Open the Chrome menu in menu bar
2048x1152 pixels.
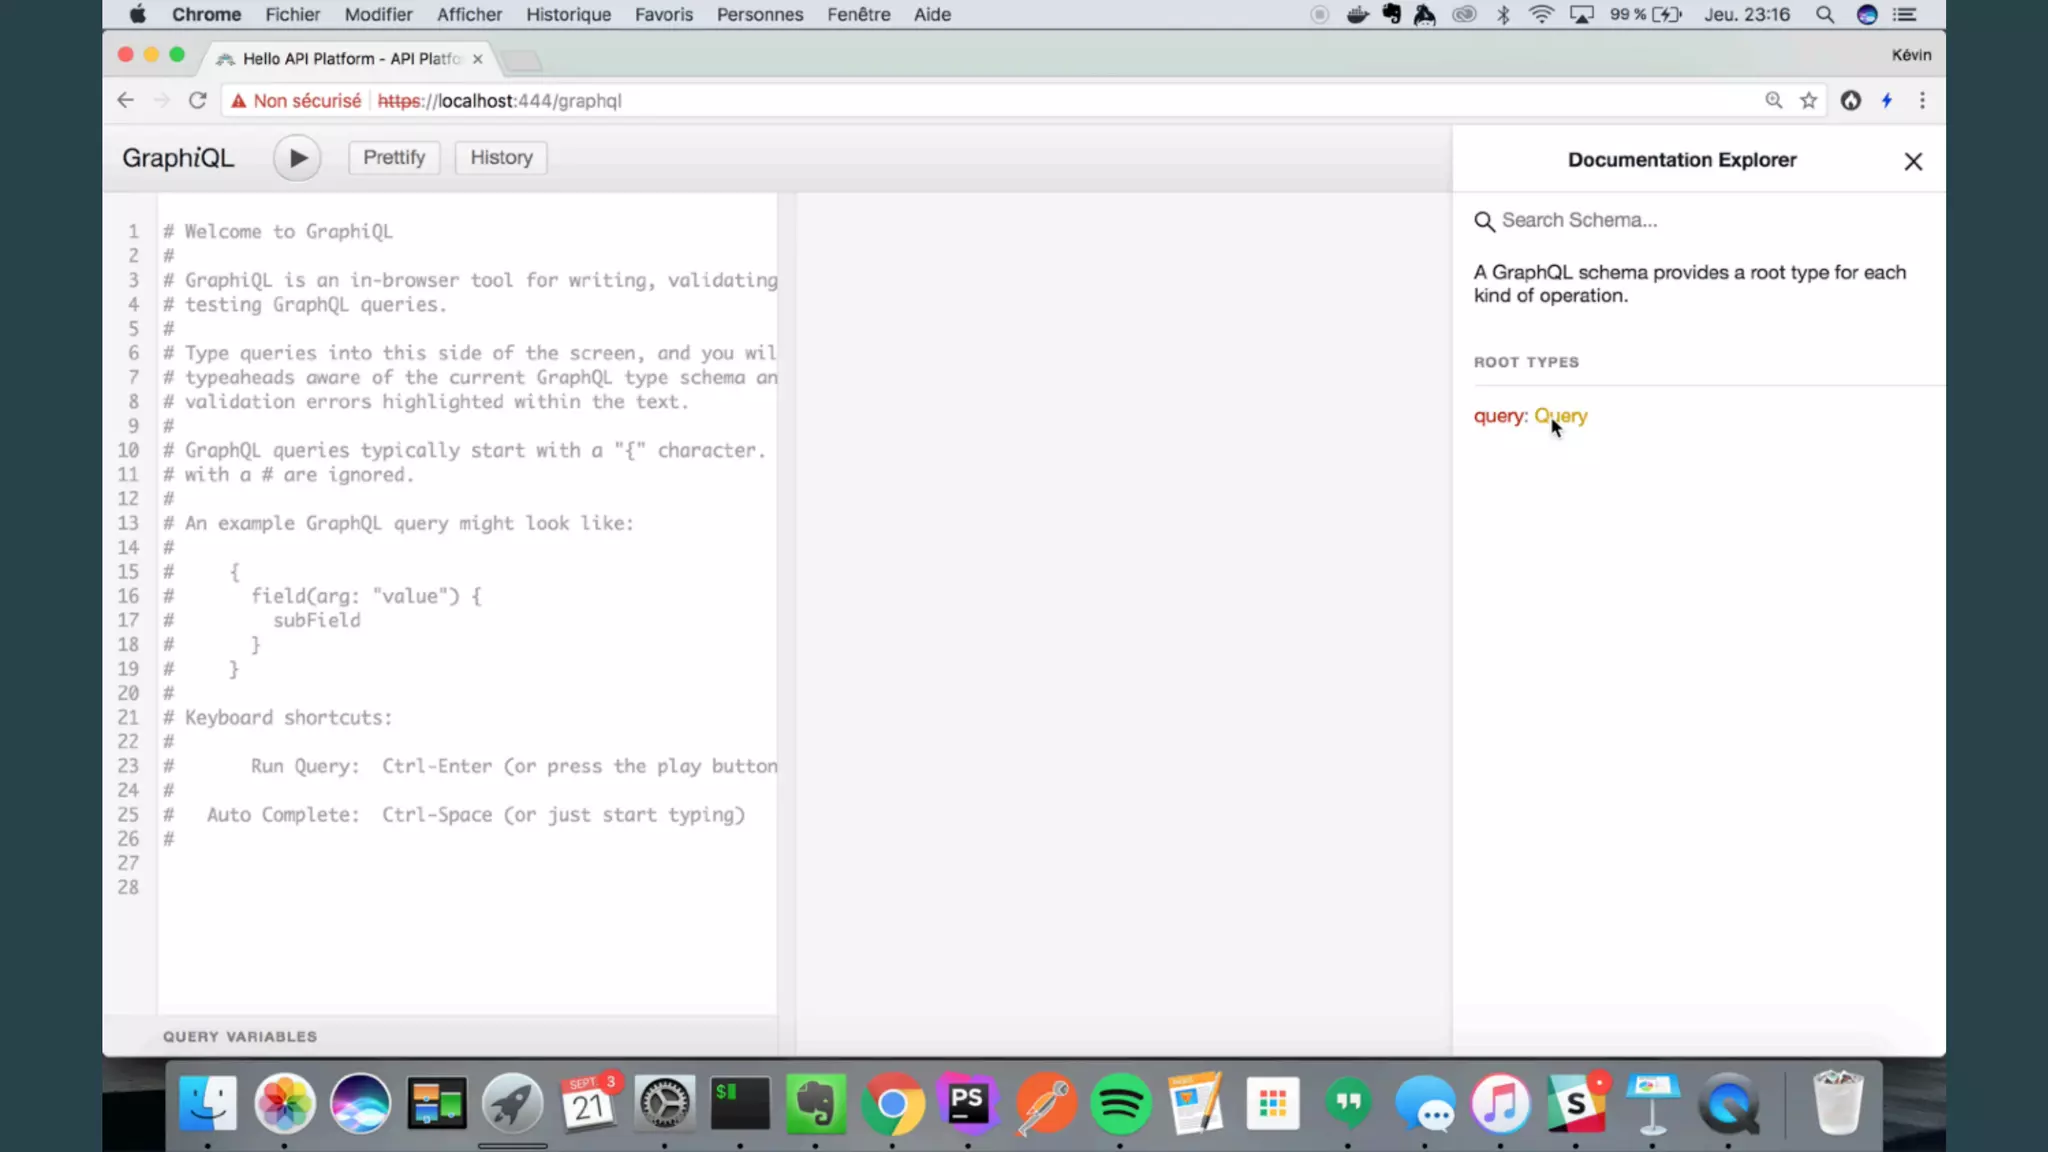pos(206,14)
